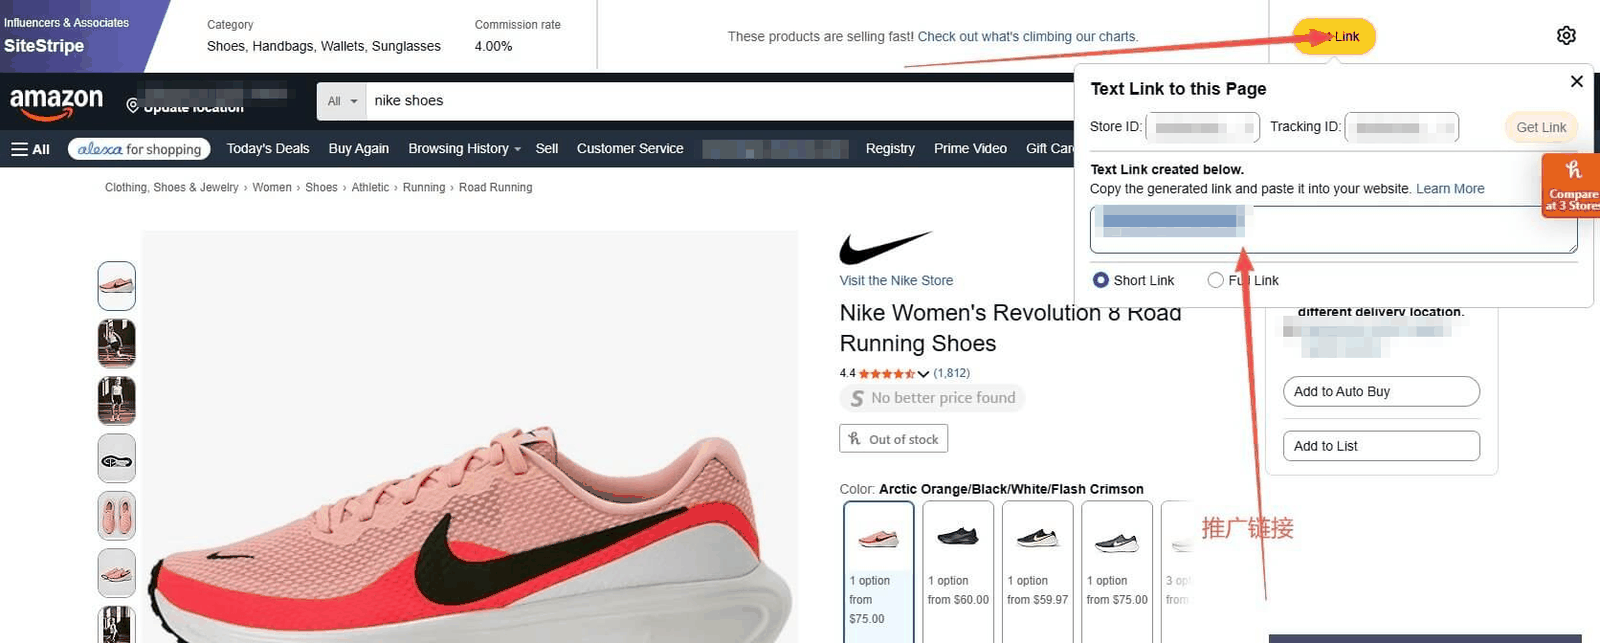The width and height of the screenshot is (1600, 643).
Task: Open the Learn More link
Action: click(1450, 189)
